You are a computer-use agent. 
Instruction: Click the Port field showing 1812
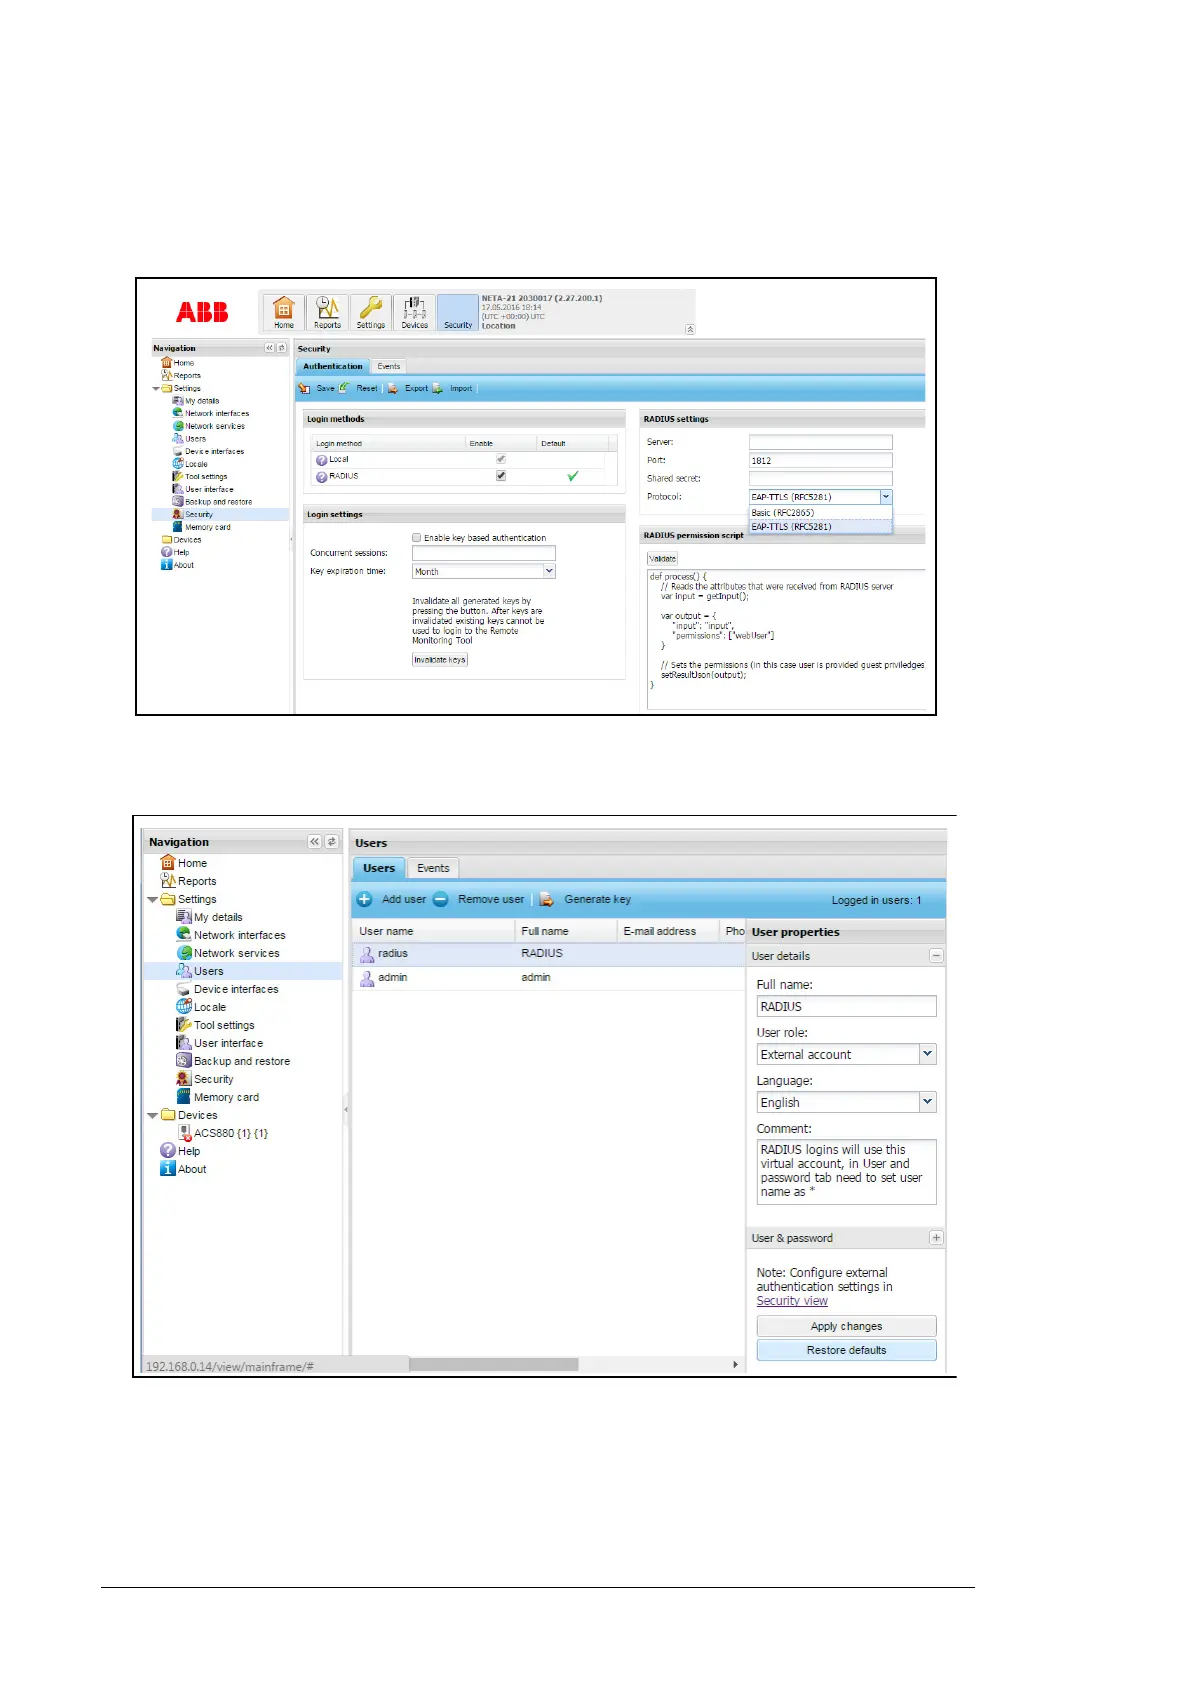tap(820, 460)
